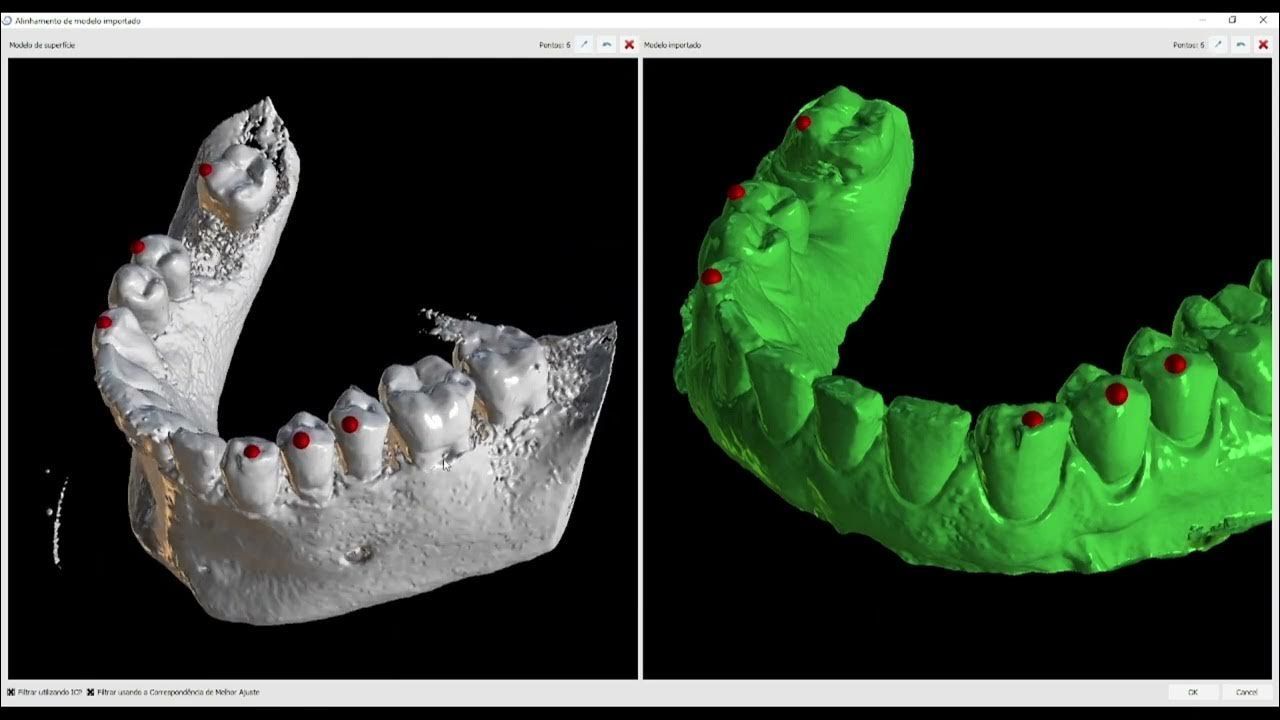Undo last point in the surface model panel
Image resolution: width=1280 pixels, height=720 pixels.
click(607, 45)
